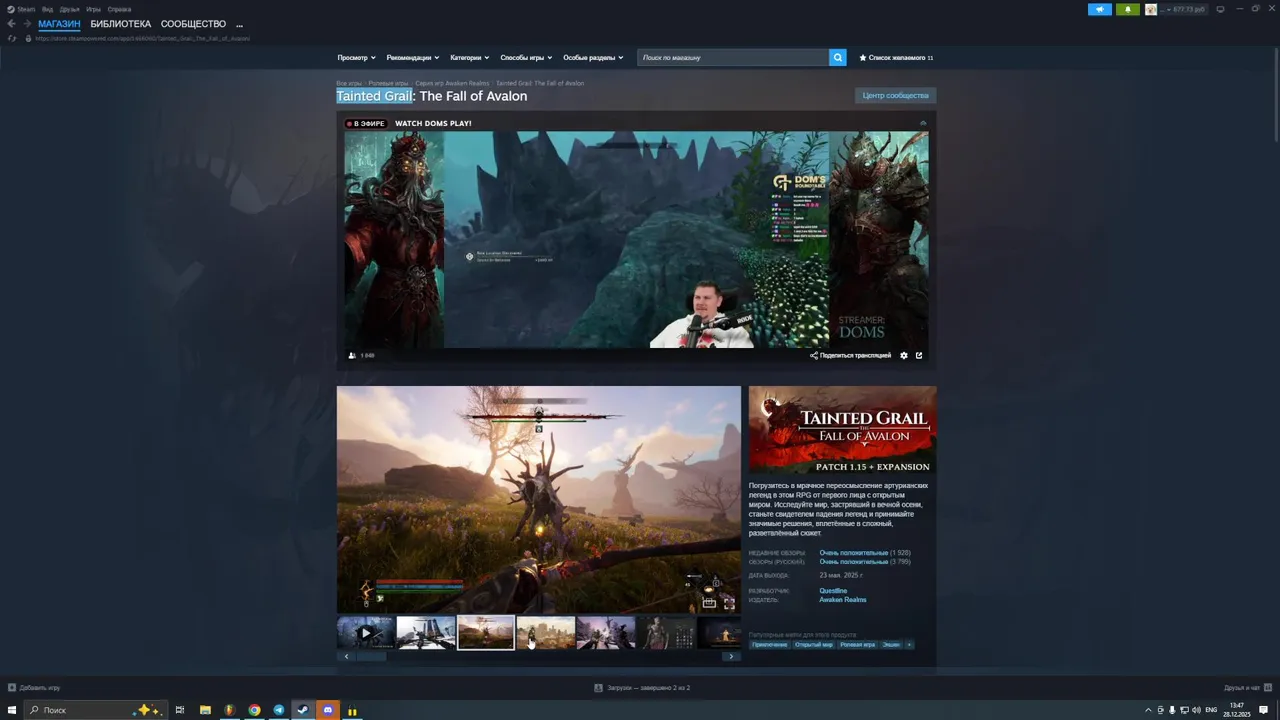The height and width of the screenshot is (720, 1280).
Task: Click the Открытый мир tag
Action: (814, 645)
